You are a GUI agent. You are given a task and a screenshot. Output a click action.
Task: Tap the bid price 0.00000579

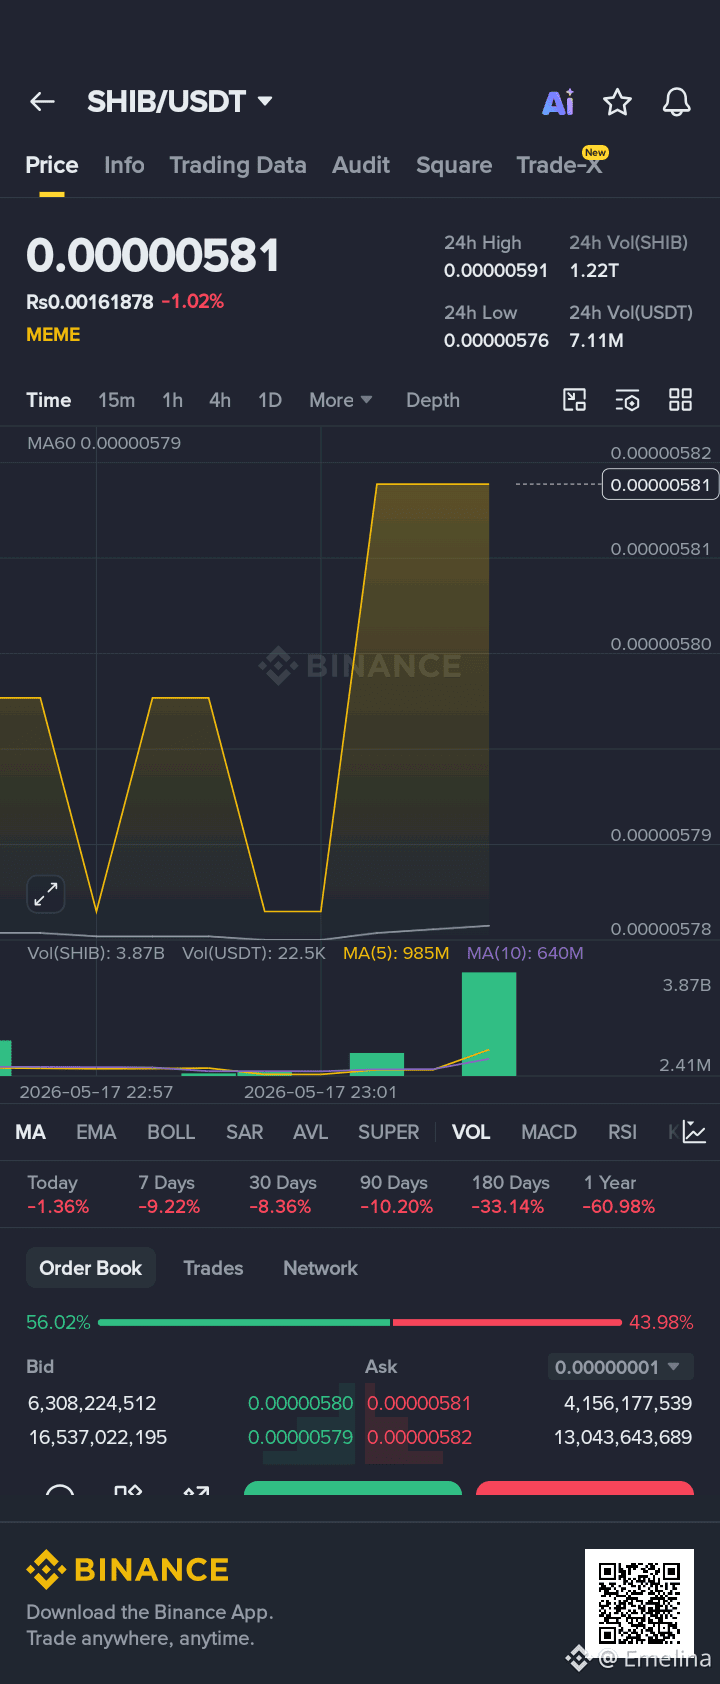coord(300,1437)
